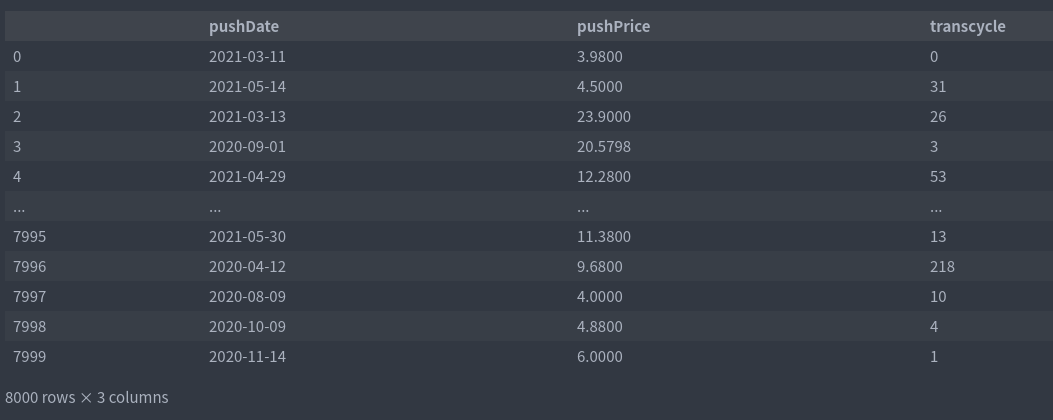Click the row index 7995
This screenshot has width=1053, height=420.
30,237
